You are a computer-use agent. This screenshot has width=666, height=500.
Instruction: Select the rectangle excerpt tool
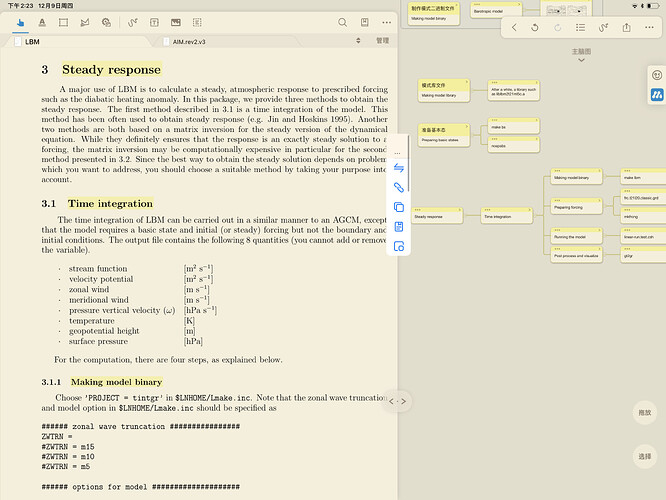click(63, 23)
